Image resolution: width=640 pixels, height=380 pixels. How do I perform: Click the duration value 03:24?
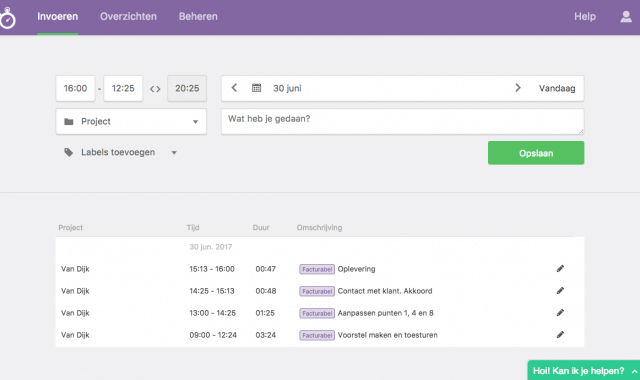pos(266,335)
